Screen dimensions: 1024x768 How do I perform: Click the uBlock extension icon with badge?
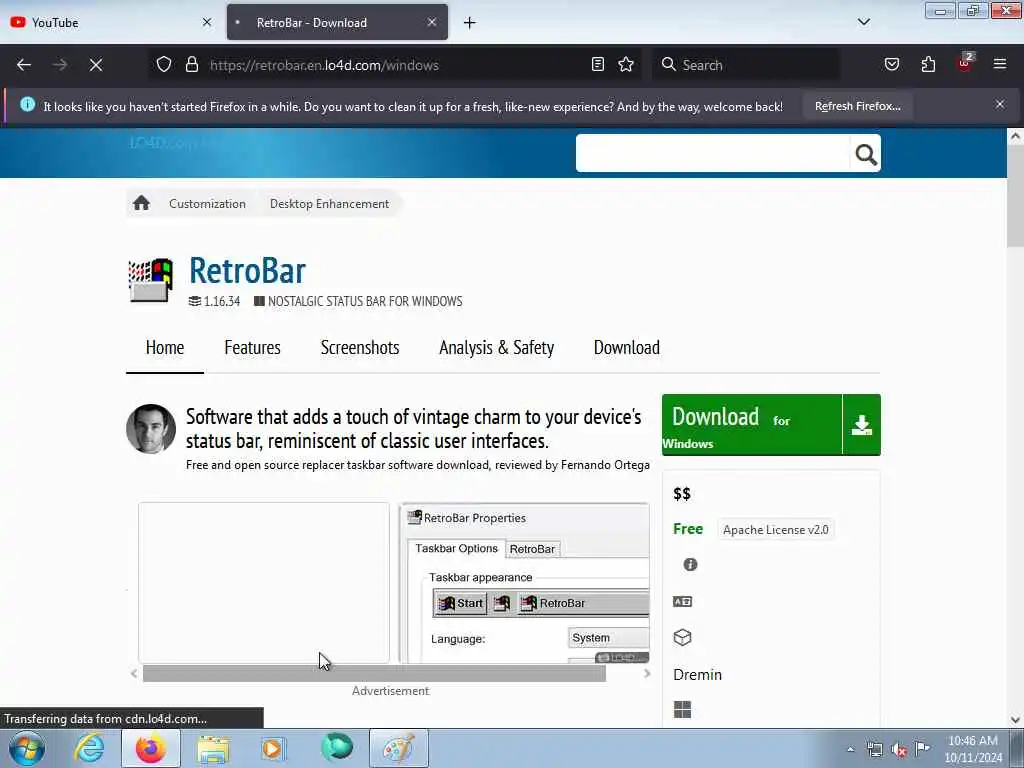(965, 63)
